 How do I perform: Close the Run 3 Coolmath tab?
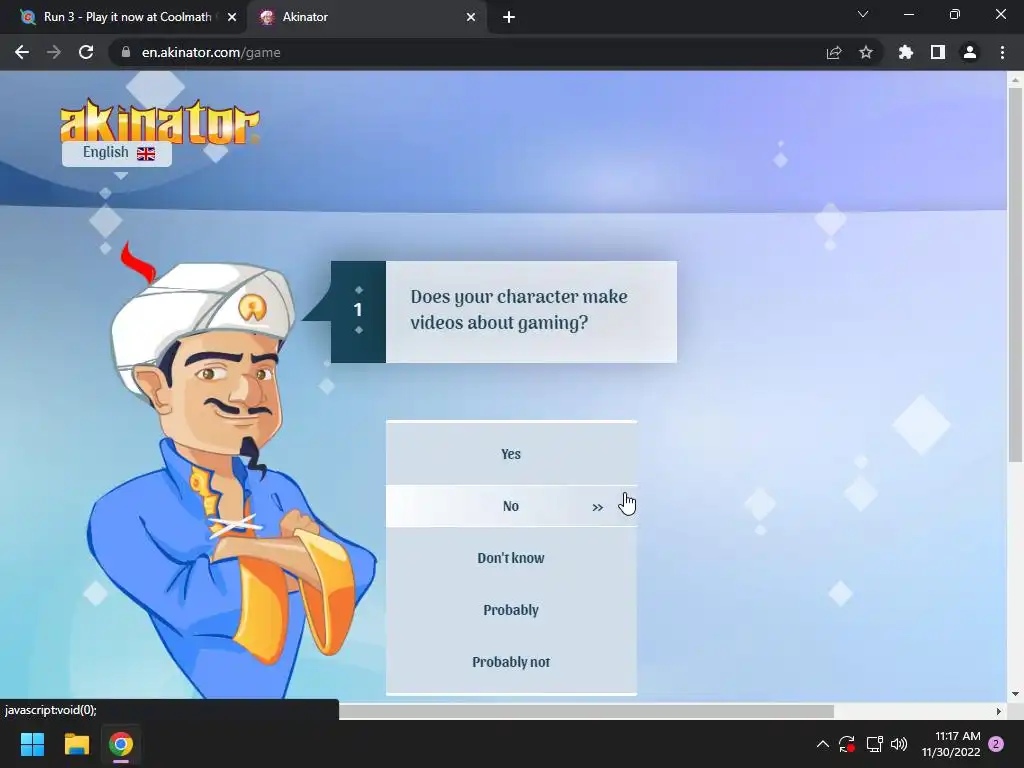click(x=232, y=17)
